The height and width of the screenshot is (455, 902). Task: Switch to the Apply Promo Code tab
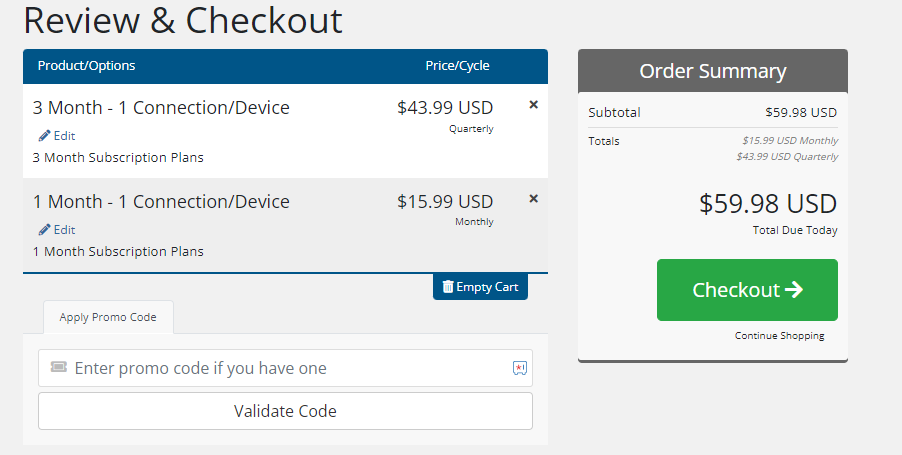[x=108, y=317]
